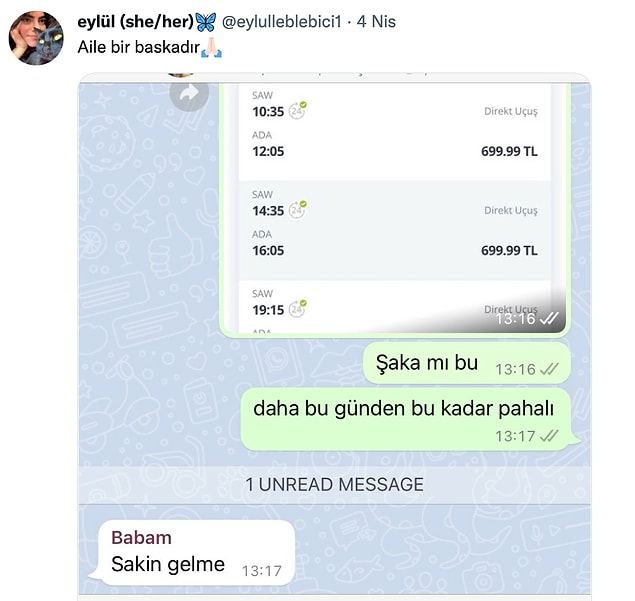This screenshot has width=635, height=601.
Task: Click the 24-hour clock icon next to 19:15
Action: coord(298,309)
